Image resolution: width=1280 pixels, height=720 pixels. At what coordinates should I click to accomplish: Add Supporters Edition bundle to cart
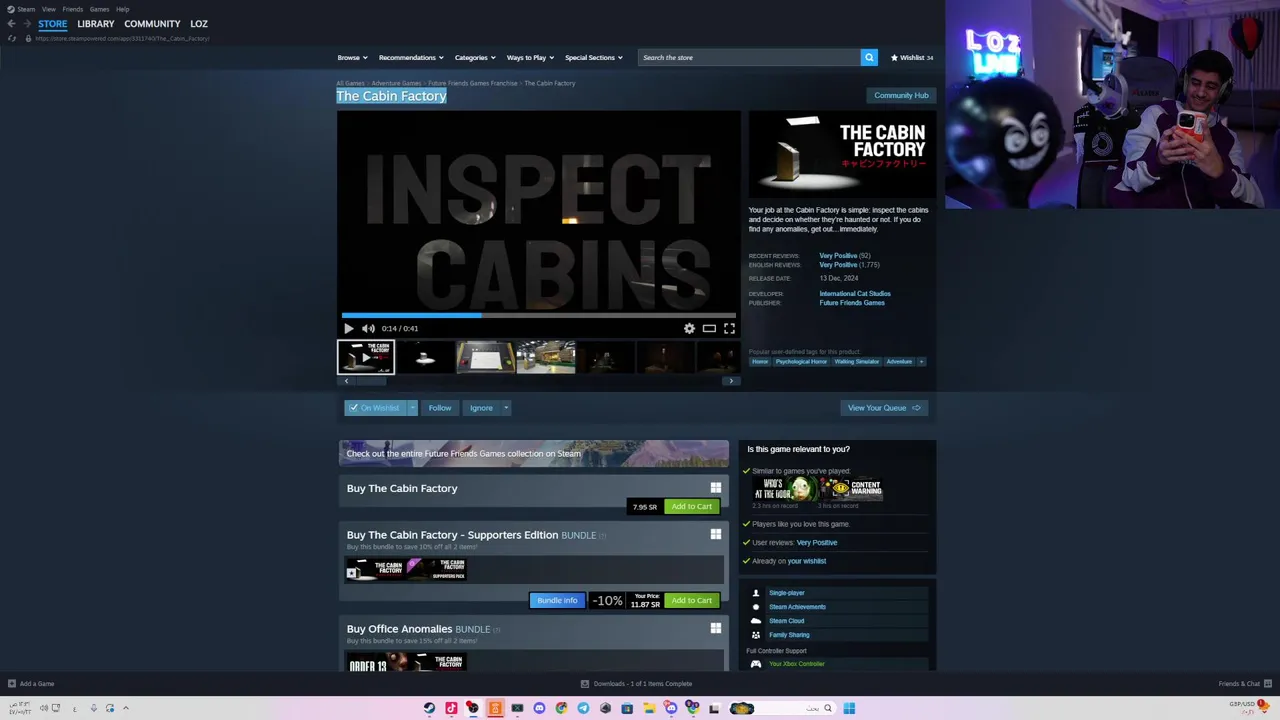tap(692, 600)
